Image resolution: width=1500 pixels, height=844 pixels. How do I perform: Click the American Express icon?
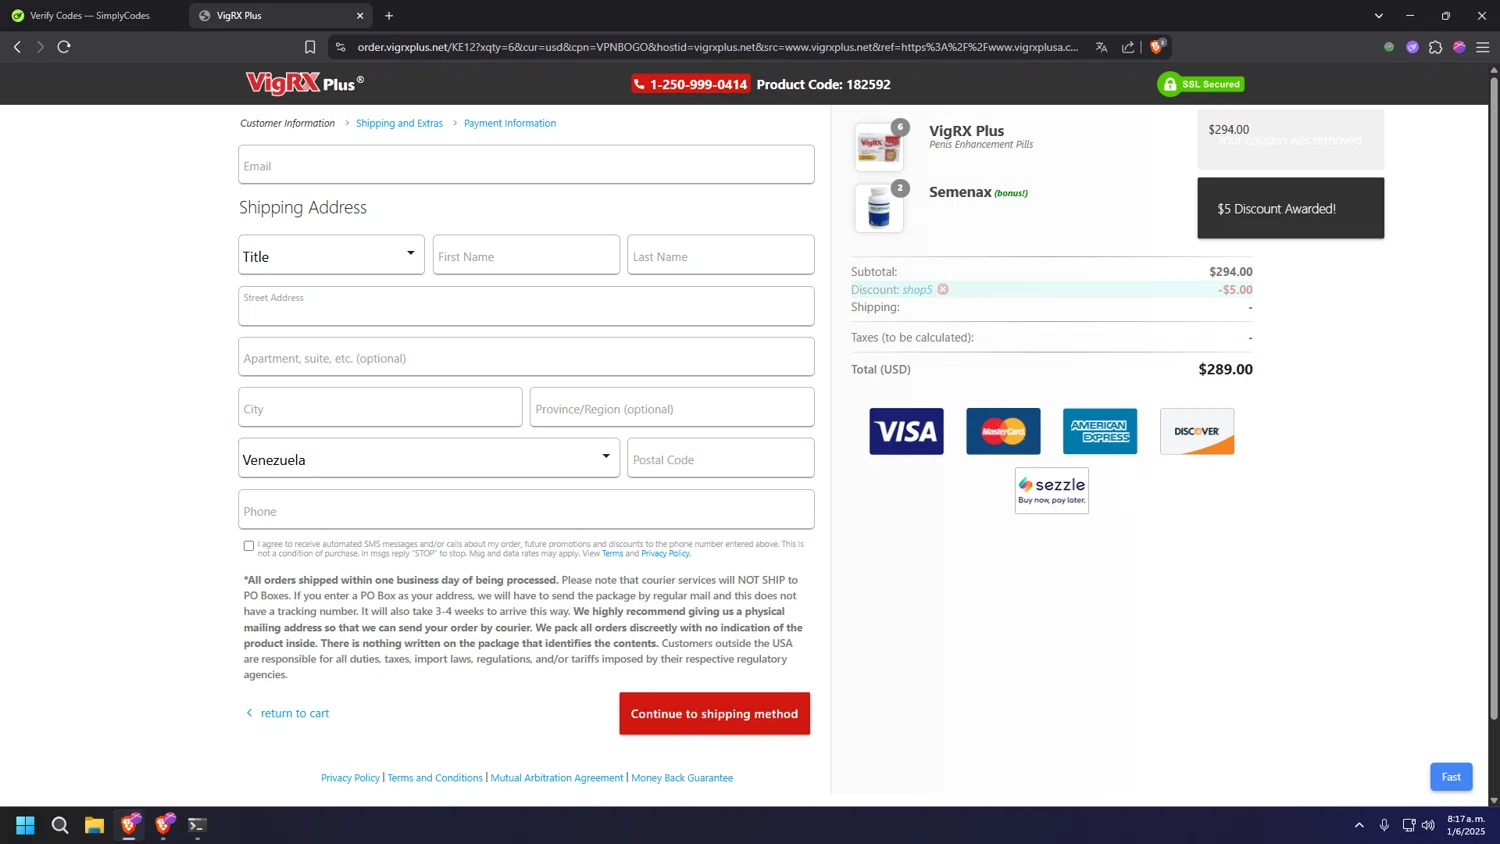click(x=1100, y=431)
